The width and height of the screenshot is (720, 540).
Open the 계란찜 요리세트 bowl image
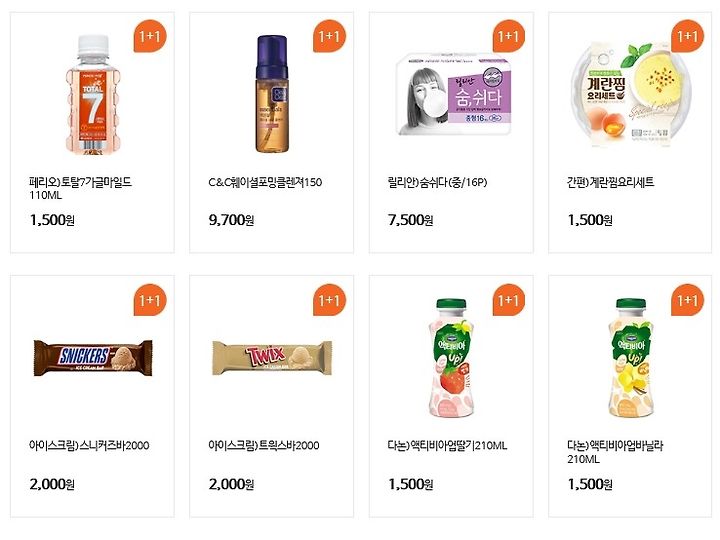[630, 95]
